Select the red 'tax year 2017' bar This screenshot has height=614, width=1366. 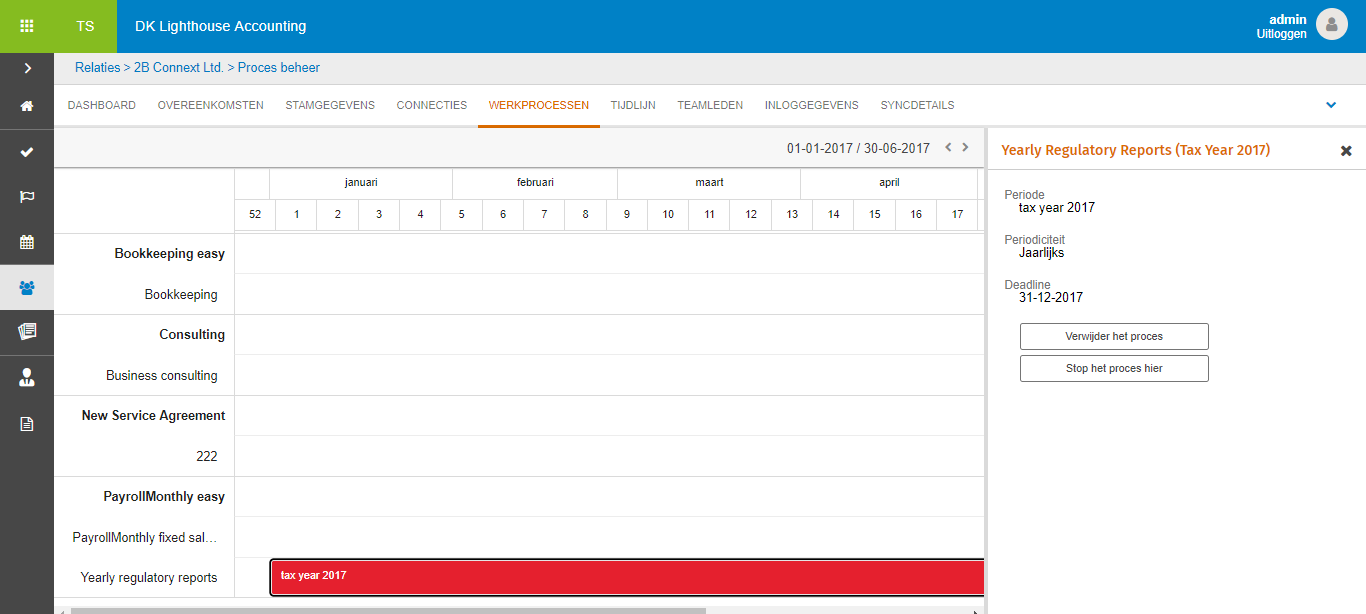[x=627, y=577]
